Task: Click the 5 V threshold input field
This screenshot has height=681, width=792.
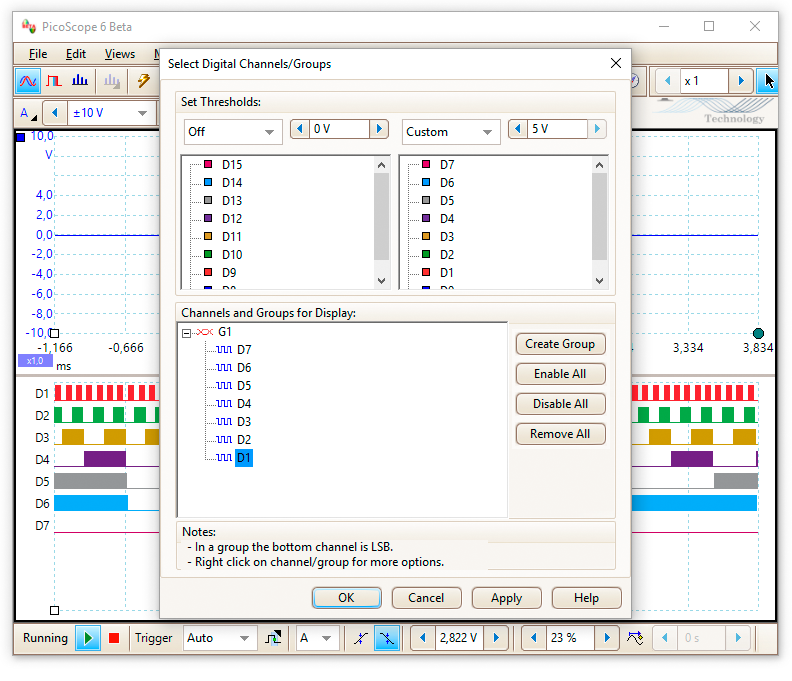Action: coord(557,129)
